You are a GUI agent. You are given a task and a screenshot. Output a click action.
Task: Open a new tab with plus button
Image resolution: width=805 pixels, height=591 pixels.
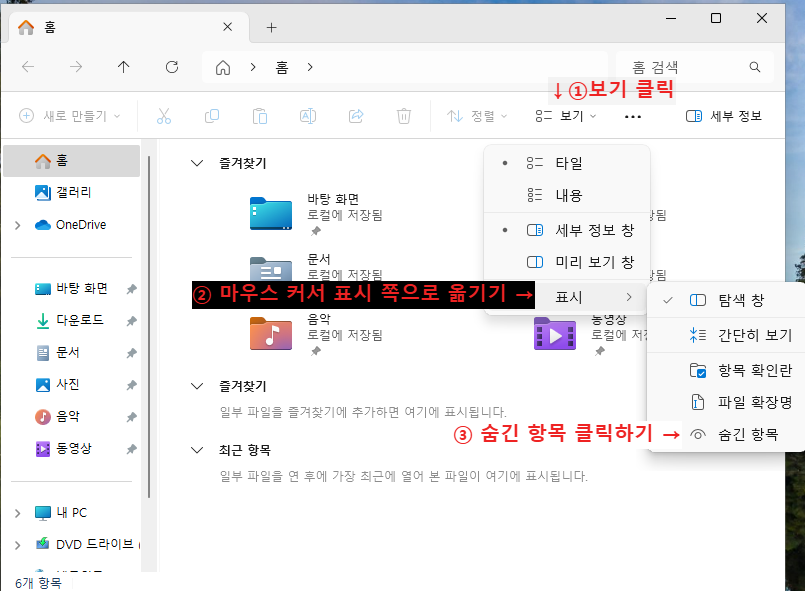click(272, 28)
